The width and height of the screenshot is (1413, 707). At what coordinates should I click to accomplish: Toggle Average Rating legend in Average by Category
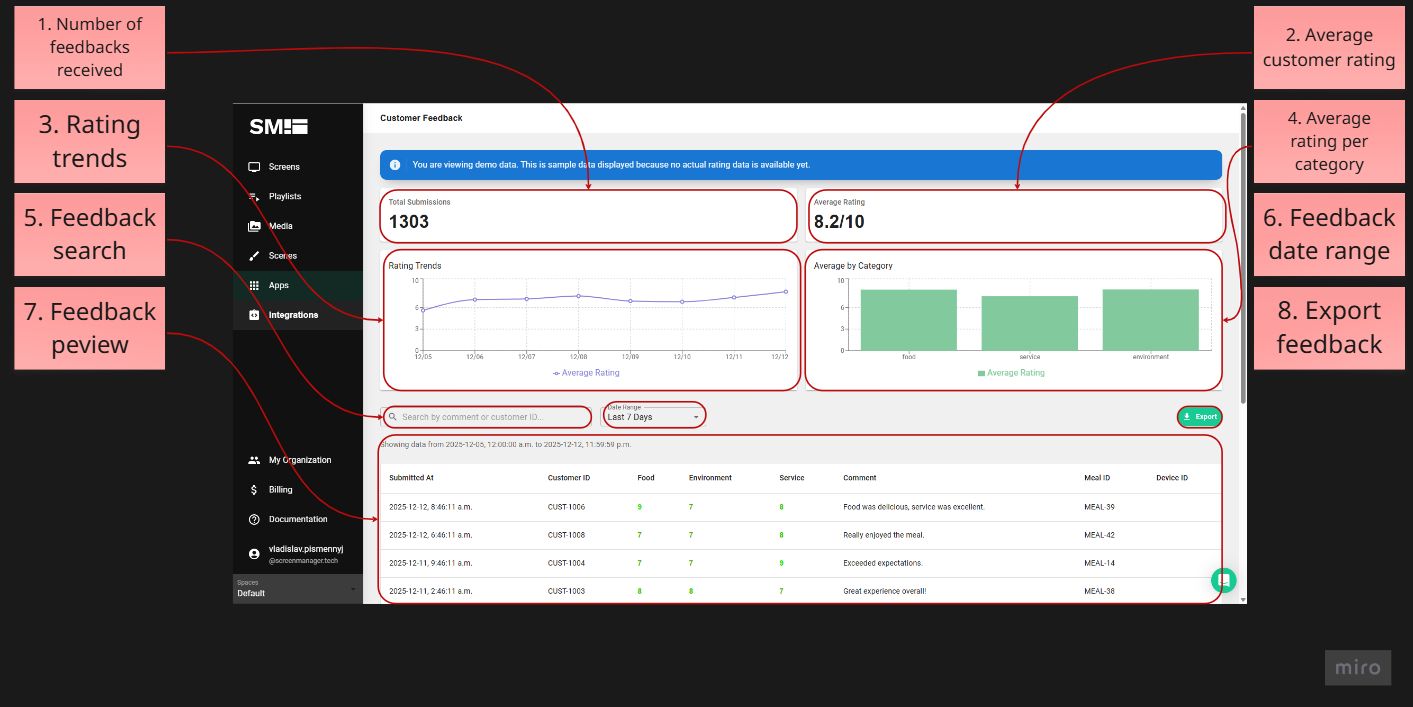(1011, 373)
